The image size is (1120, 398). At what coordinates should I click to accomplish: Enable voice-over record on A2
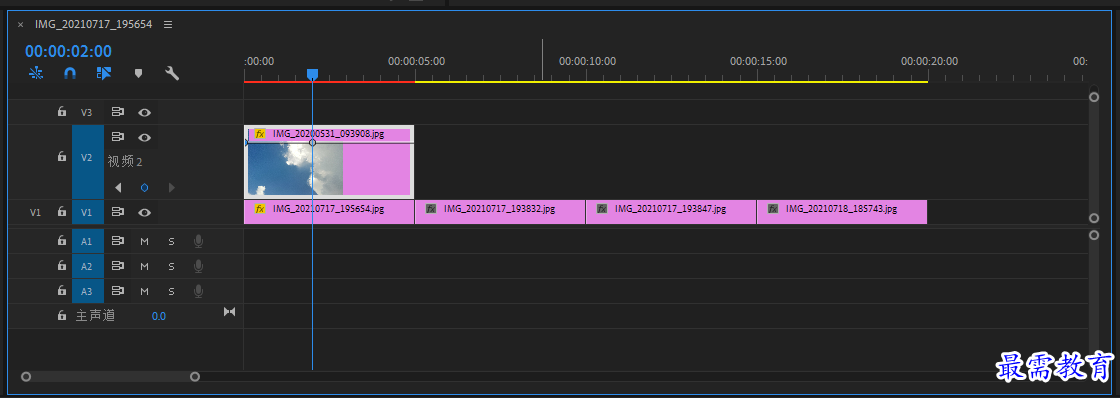click(198, 267)
